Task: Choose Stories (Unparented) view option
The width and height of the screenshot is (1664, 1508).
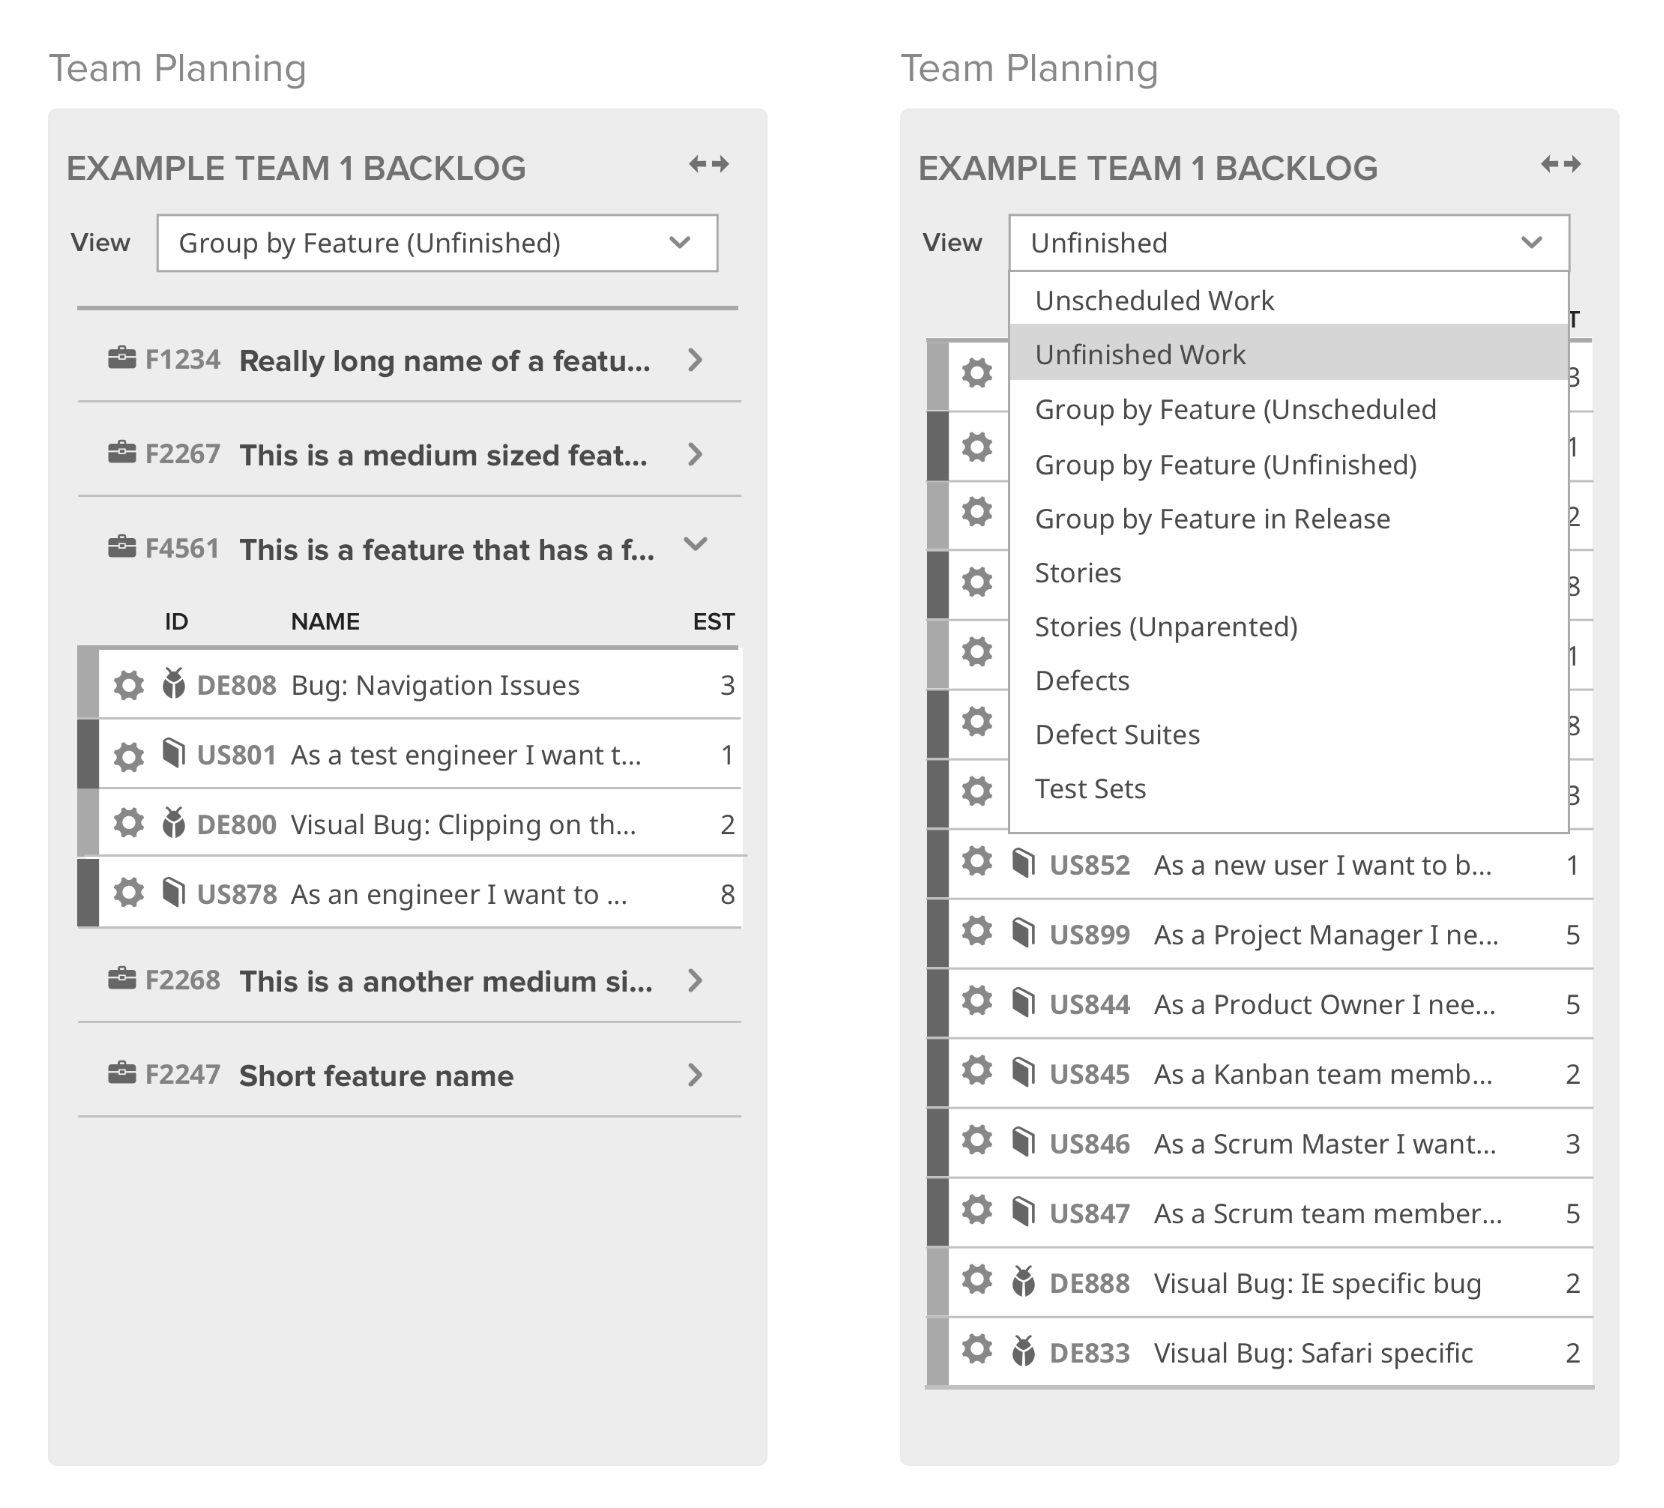Action: (1166, 627)
